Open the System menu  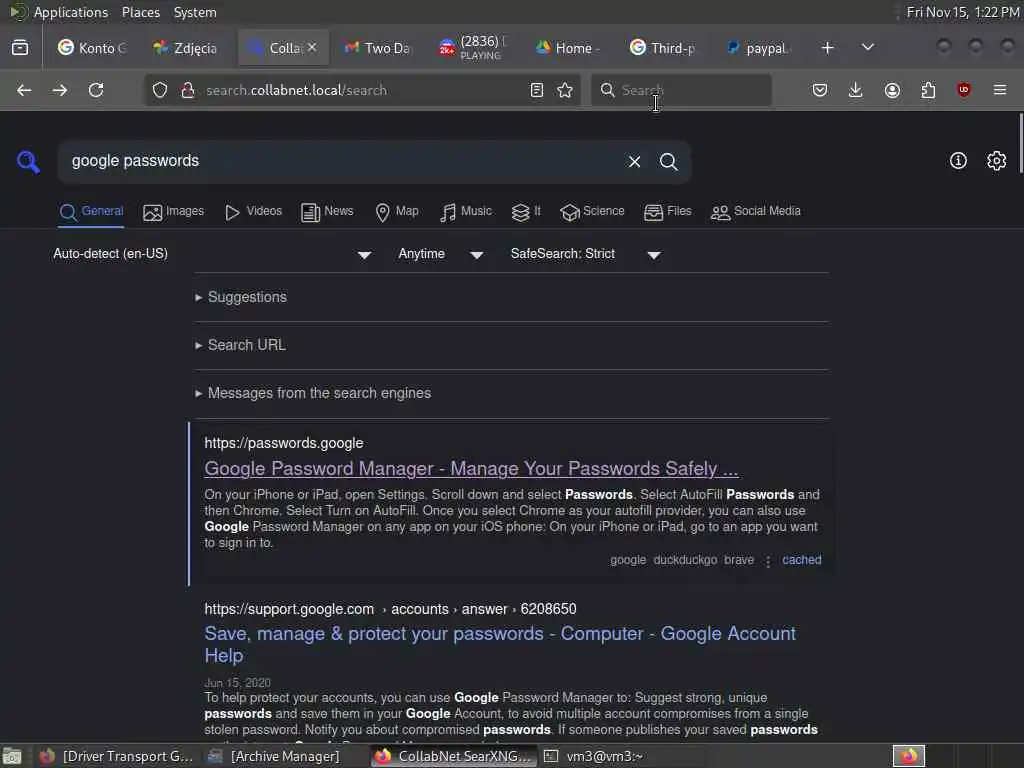195,12
